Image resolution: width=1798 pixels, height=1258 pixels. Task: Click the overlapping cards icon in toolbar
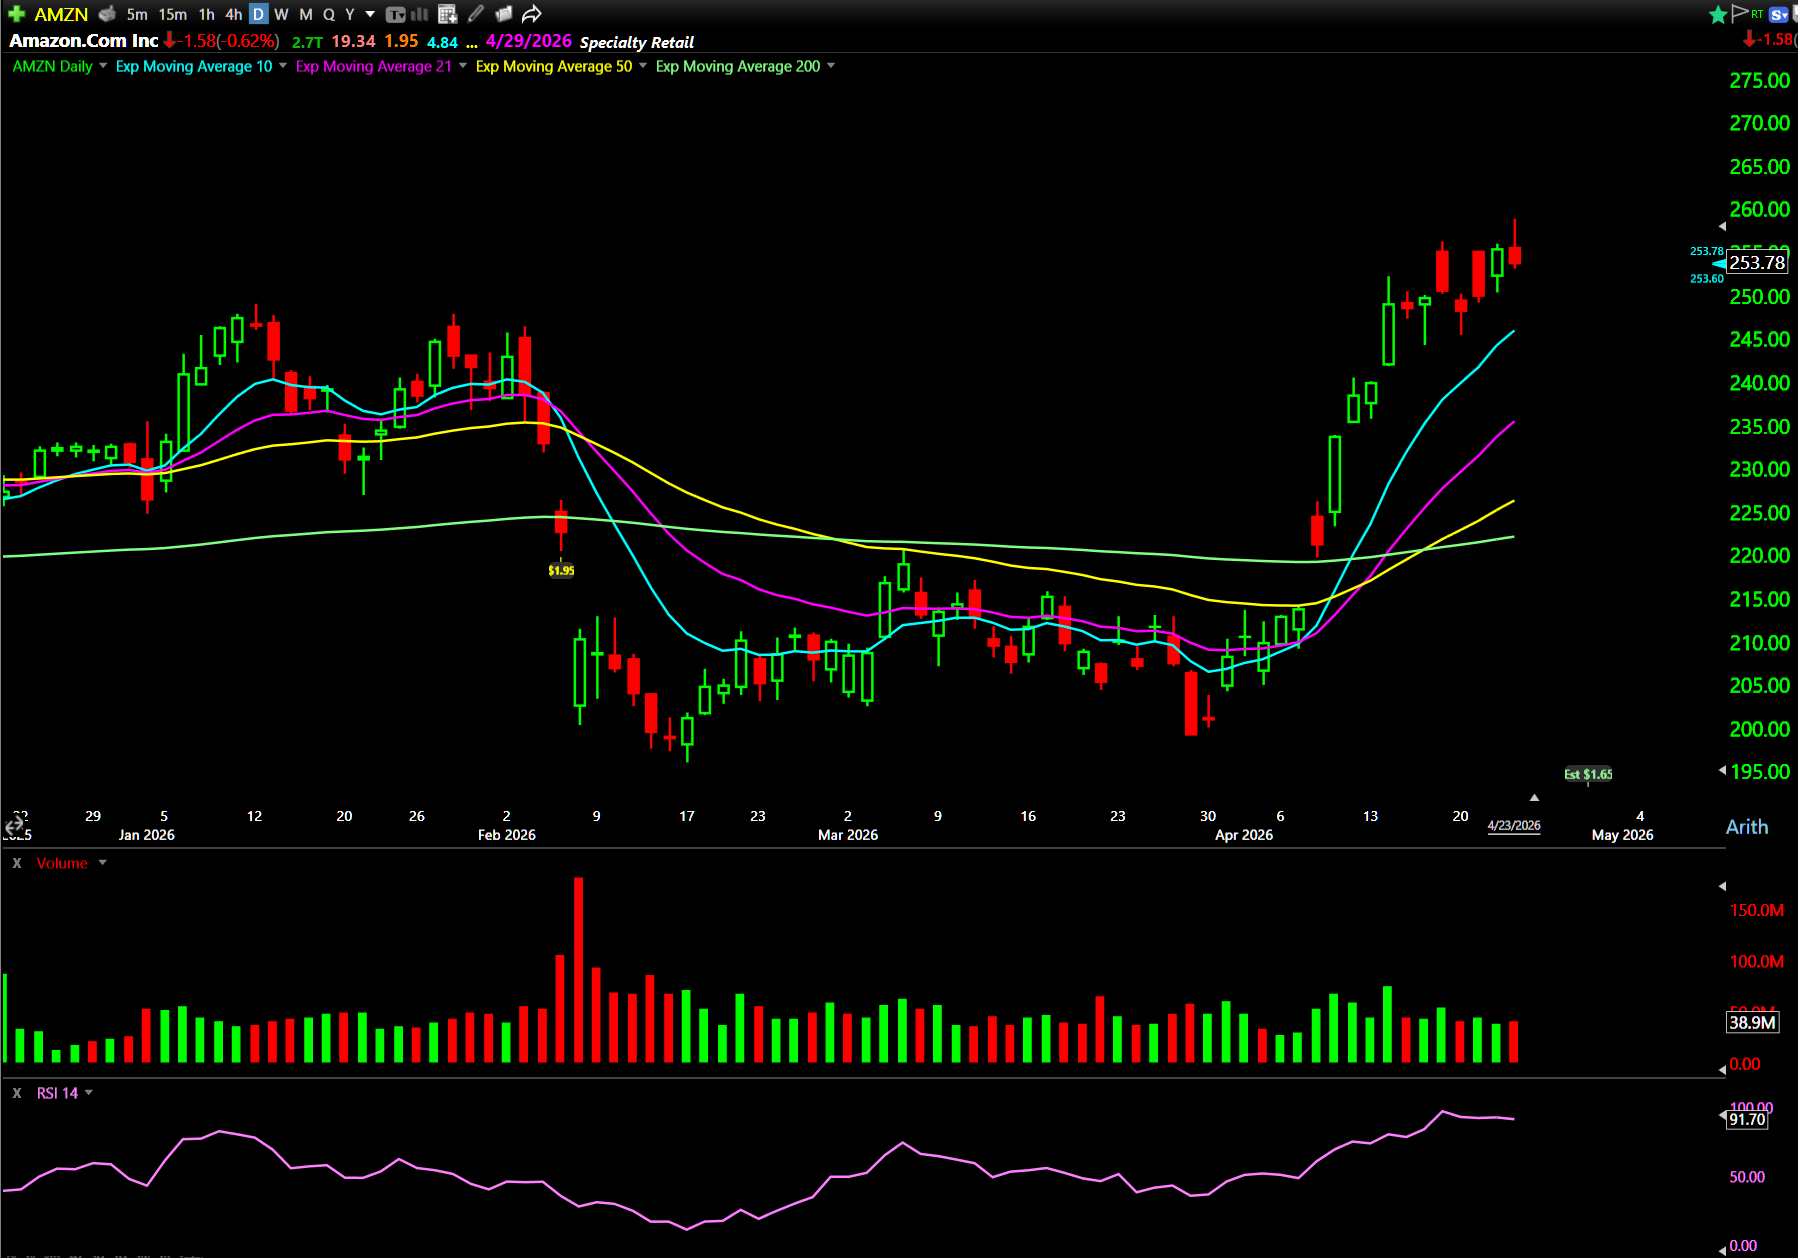coord(504,14)
